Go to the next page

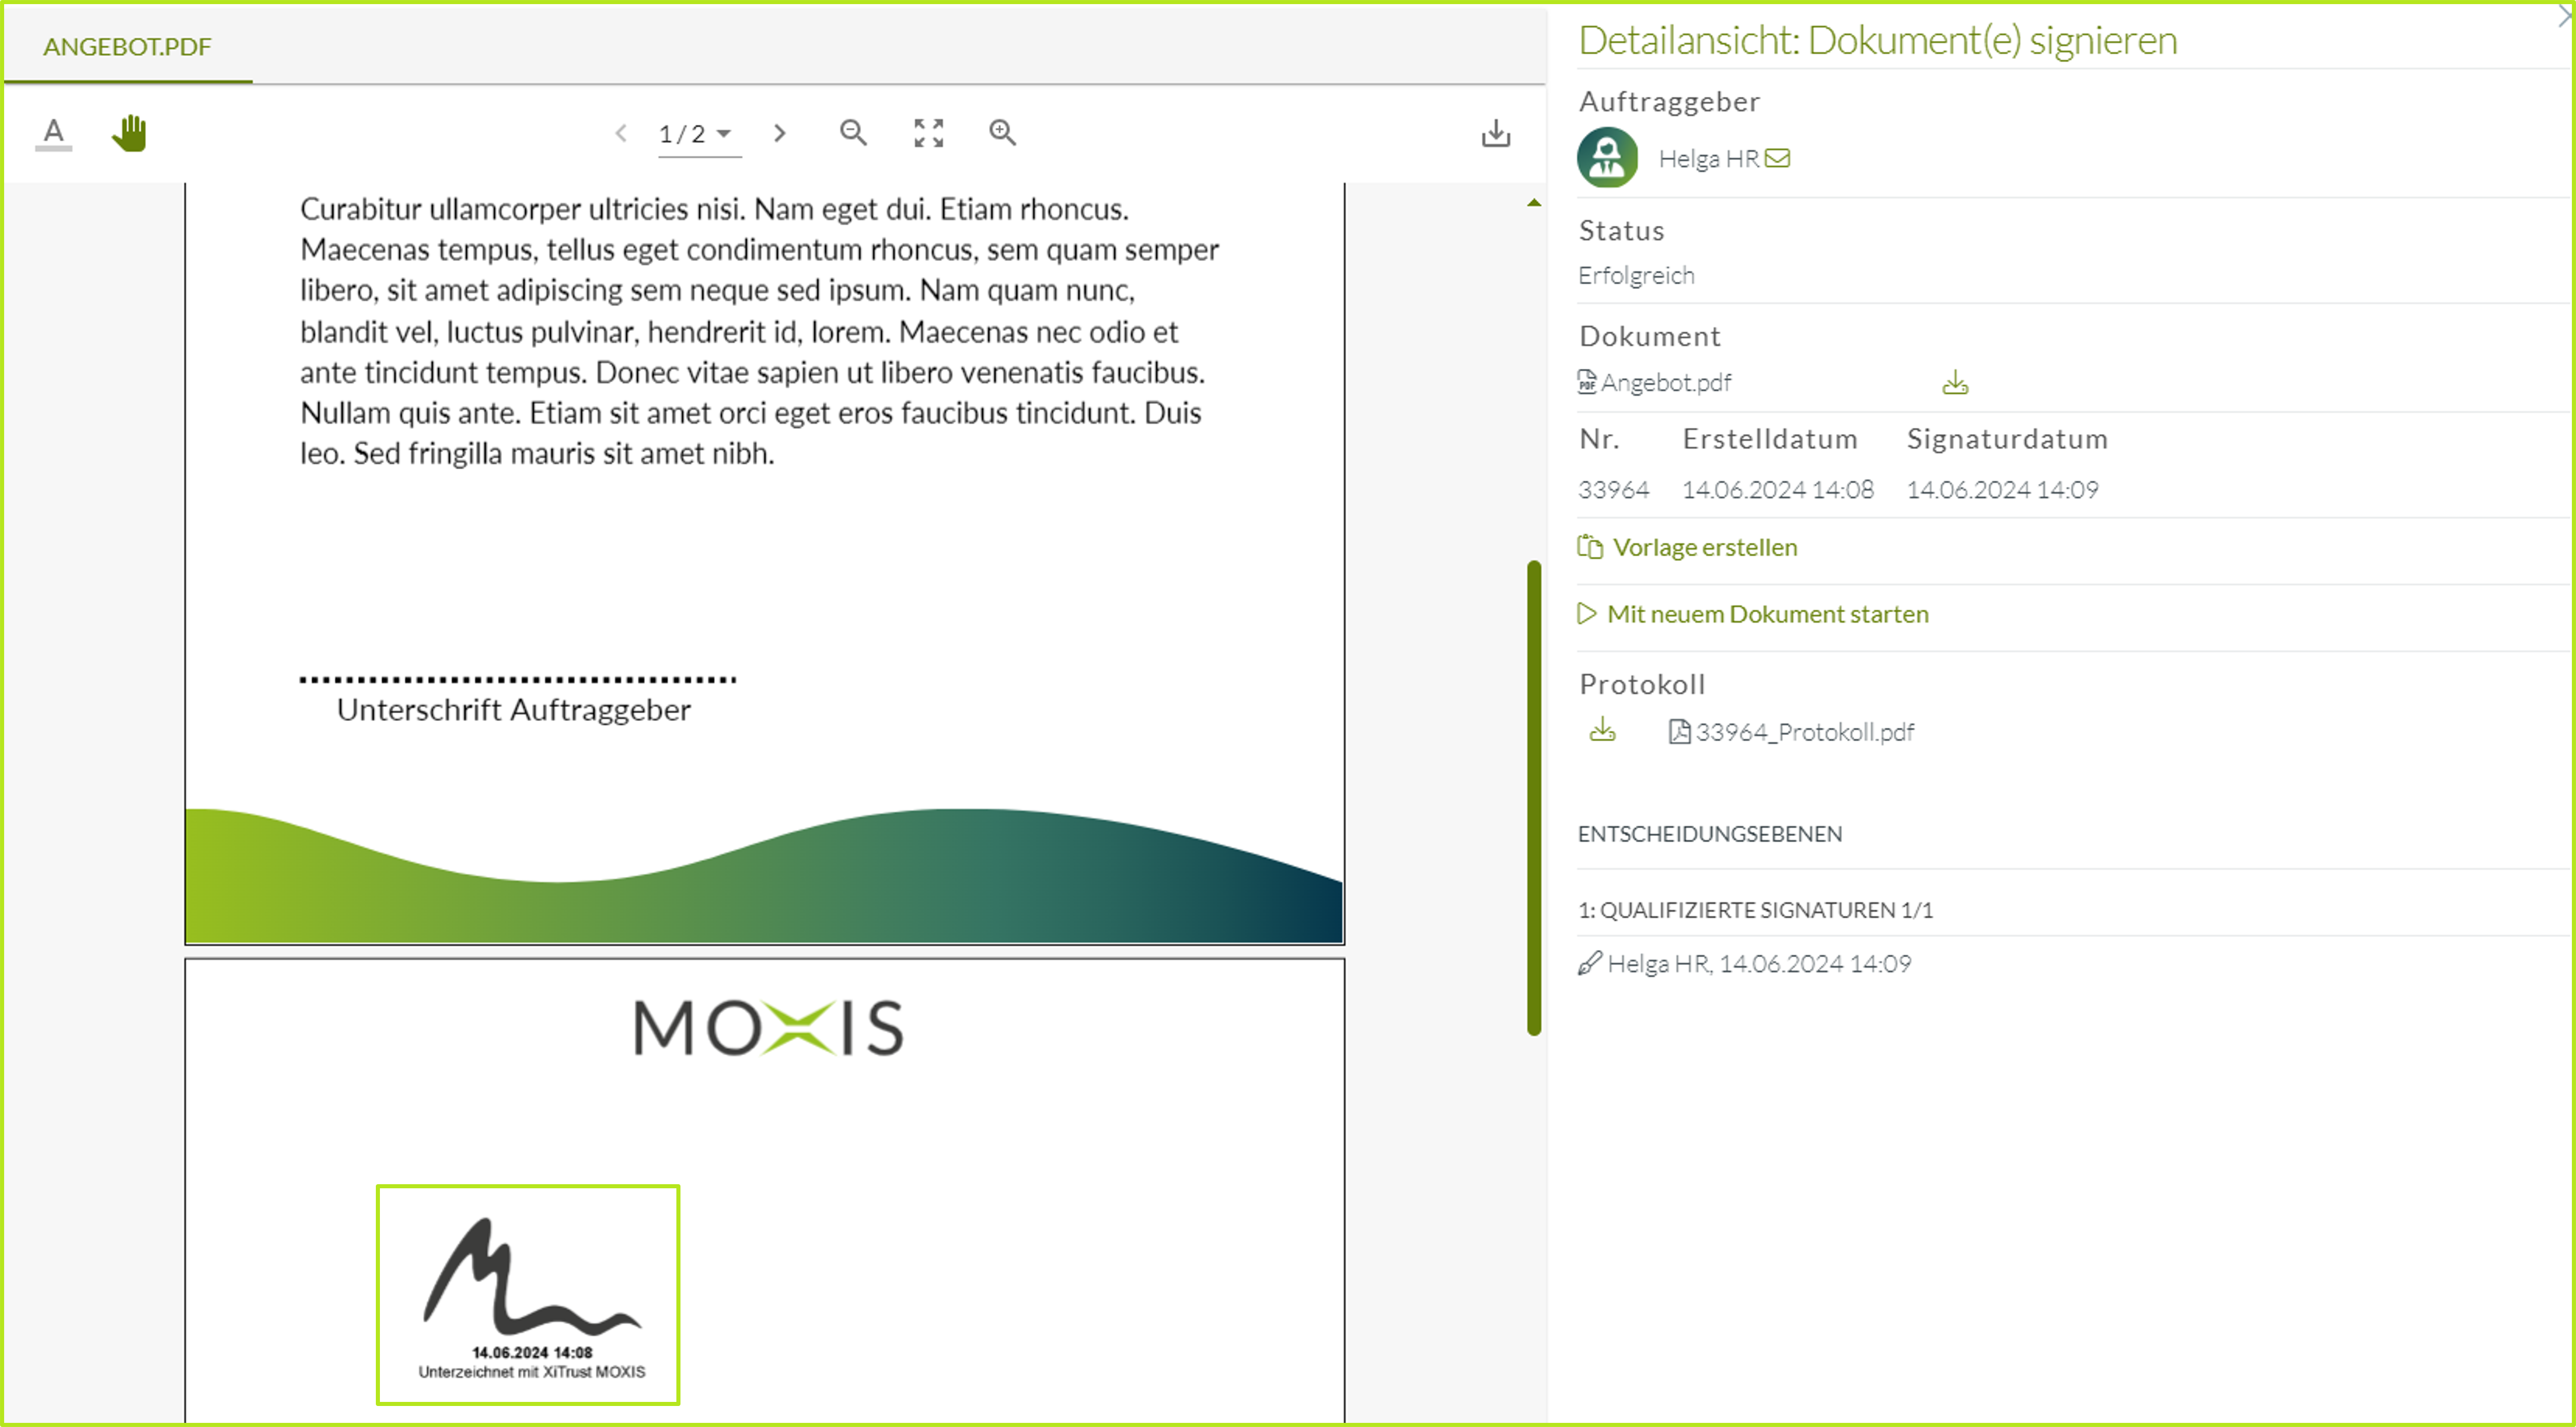780,133
